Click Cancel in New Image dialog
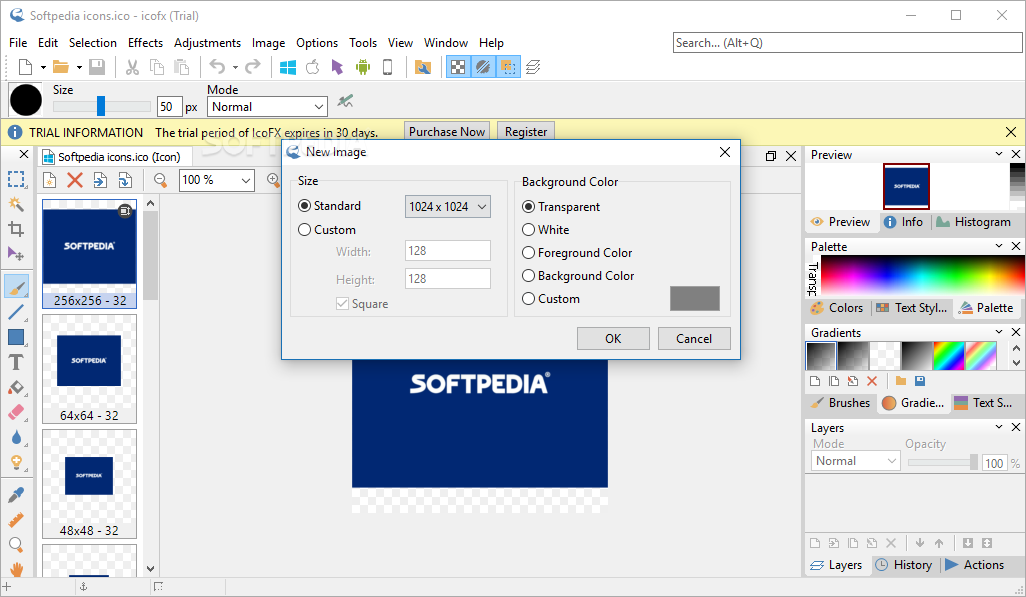The width and height of the screenshot is (1026, 597). tap(694, 338)
